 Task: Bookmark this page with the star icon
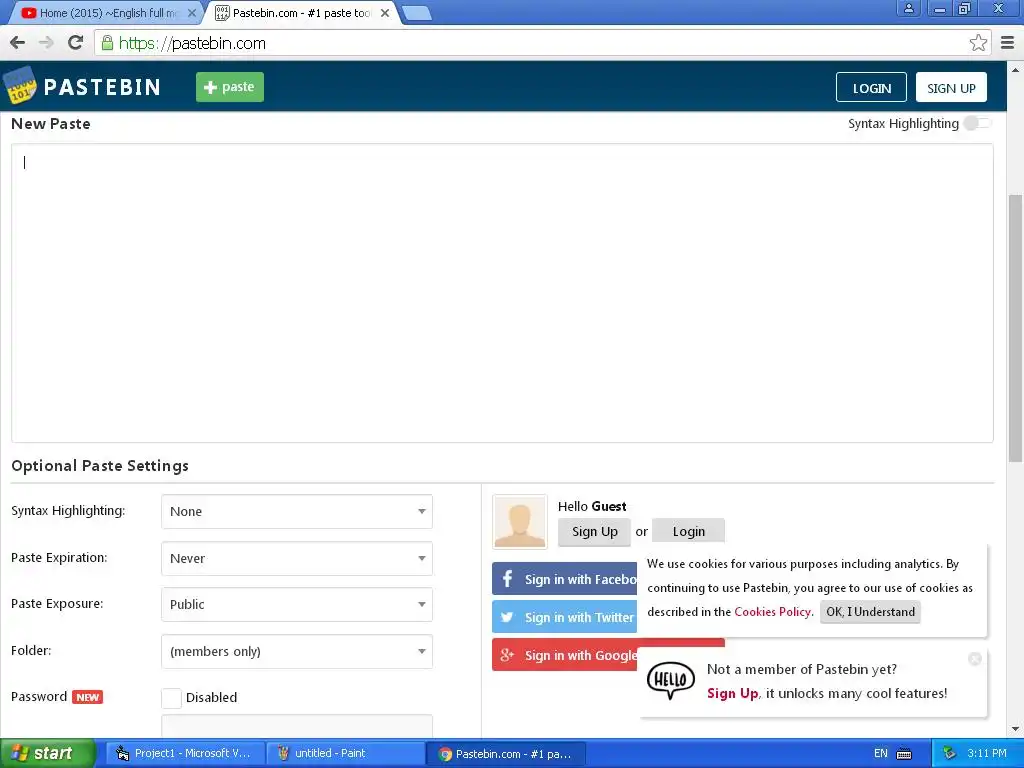coord(978,43)
